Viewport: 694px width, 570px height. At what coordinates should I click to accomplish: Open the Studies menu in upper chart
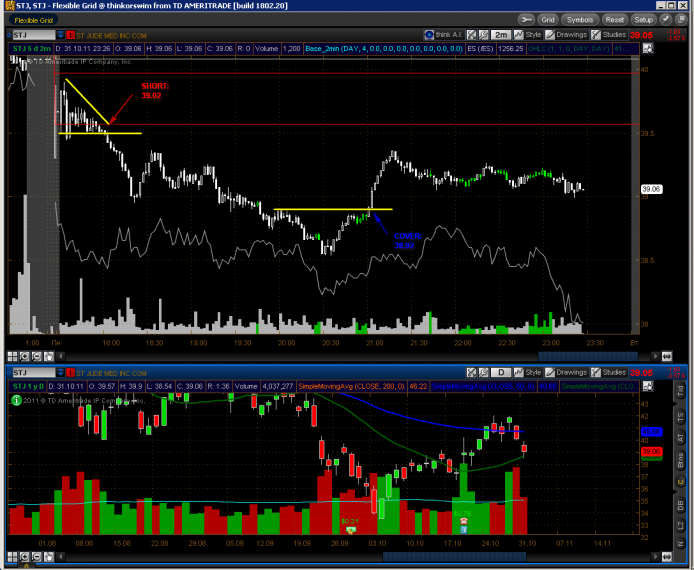coord(609,35)
